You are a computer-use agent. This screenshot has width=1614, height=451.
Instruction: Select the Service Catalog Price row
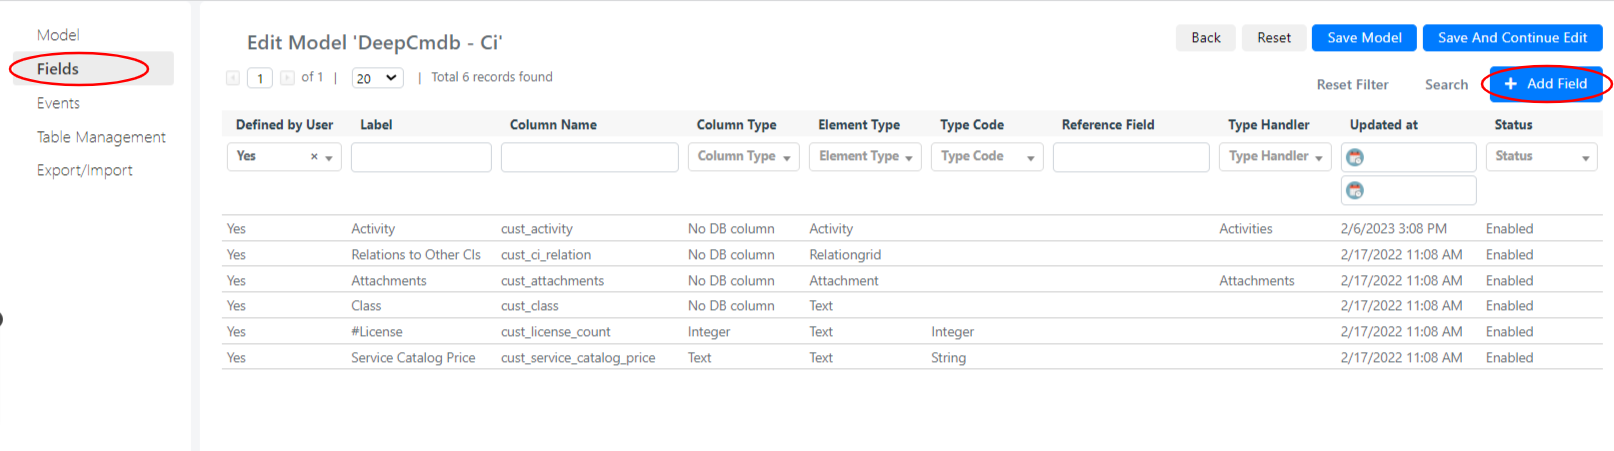pyautogui.click(x=911, y=358)
